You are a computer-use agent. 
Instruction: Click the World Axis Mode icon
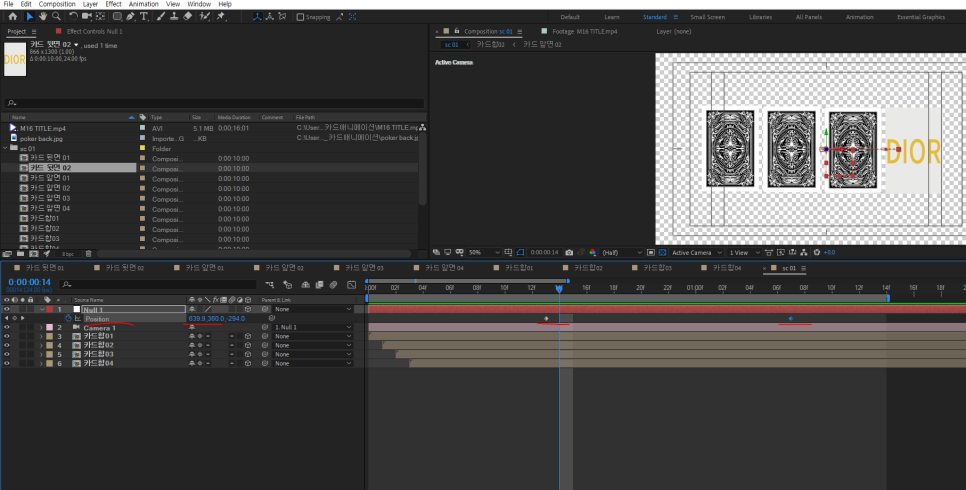[x=270, y=17]
